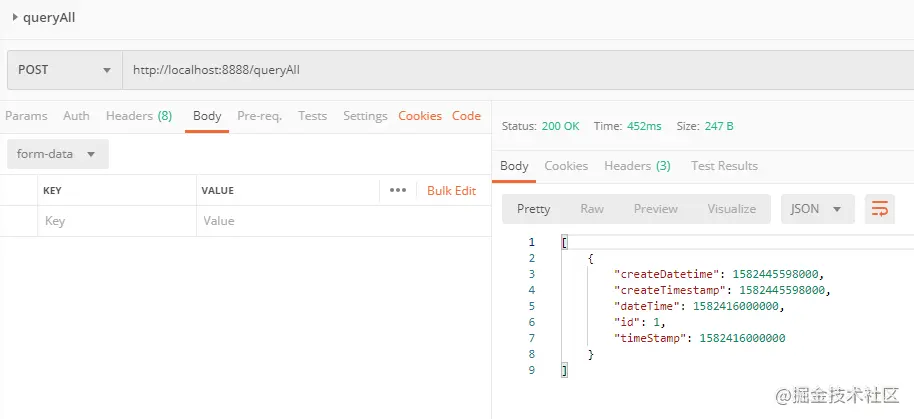Viewport: 914px width, 419px height.
Task: Open the Pre-req. tab
Action: 259,116
